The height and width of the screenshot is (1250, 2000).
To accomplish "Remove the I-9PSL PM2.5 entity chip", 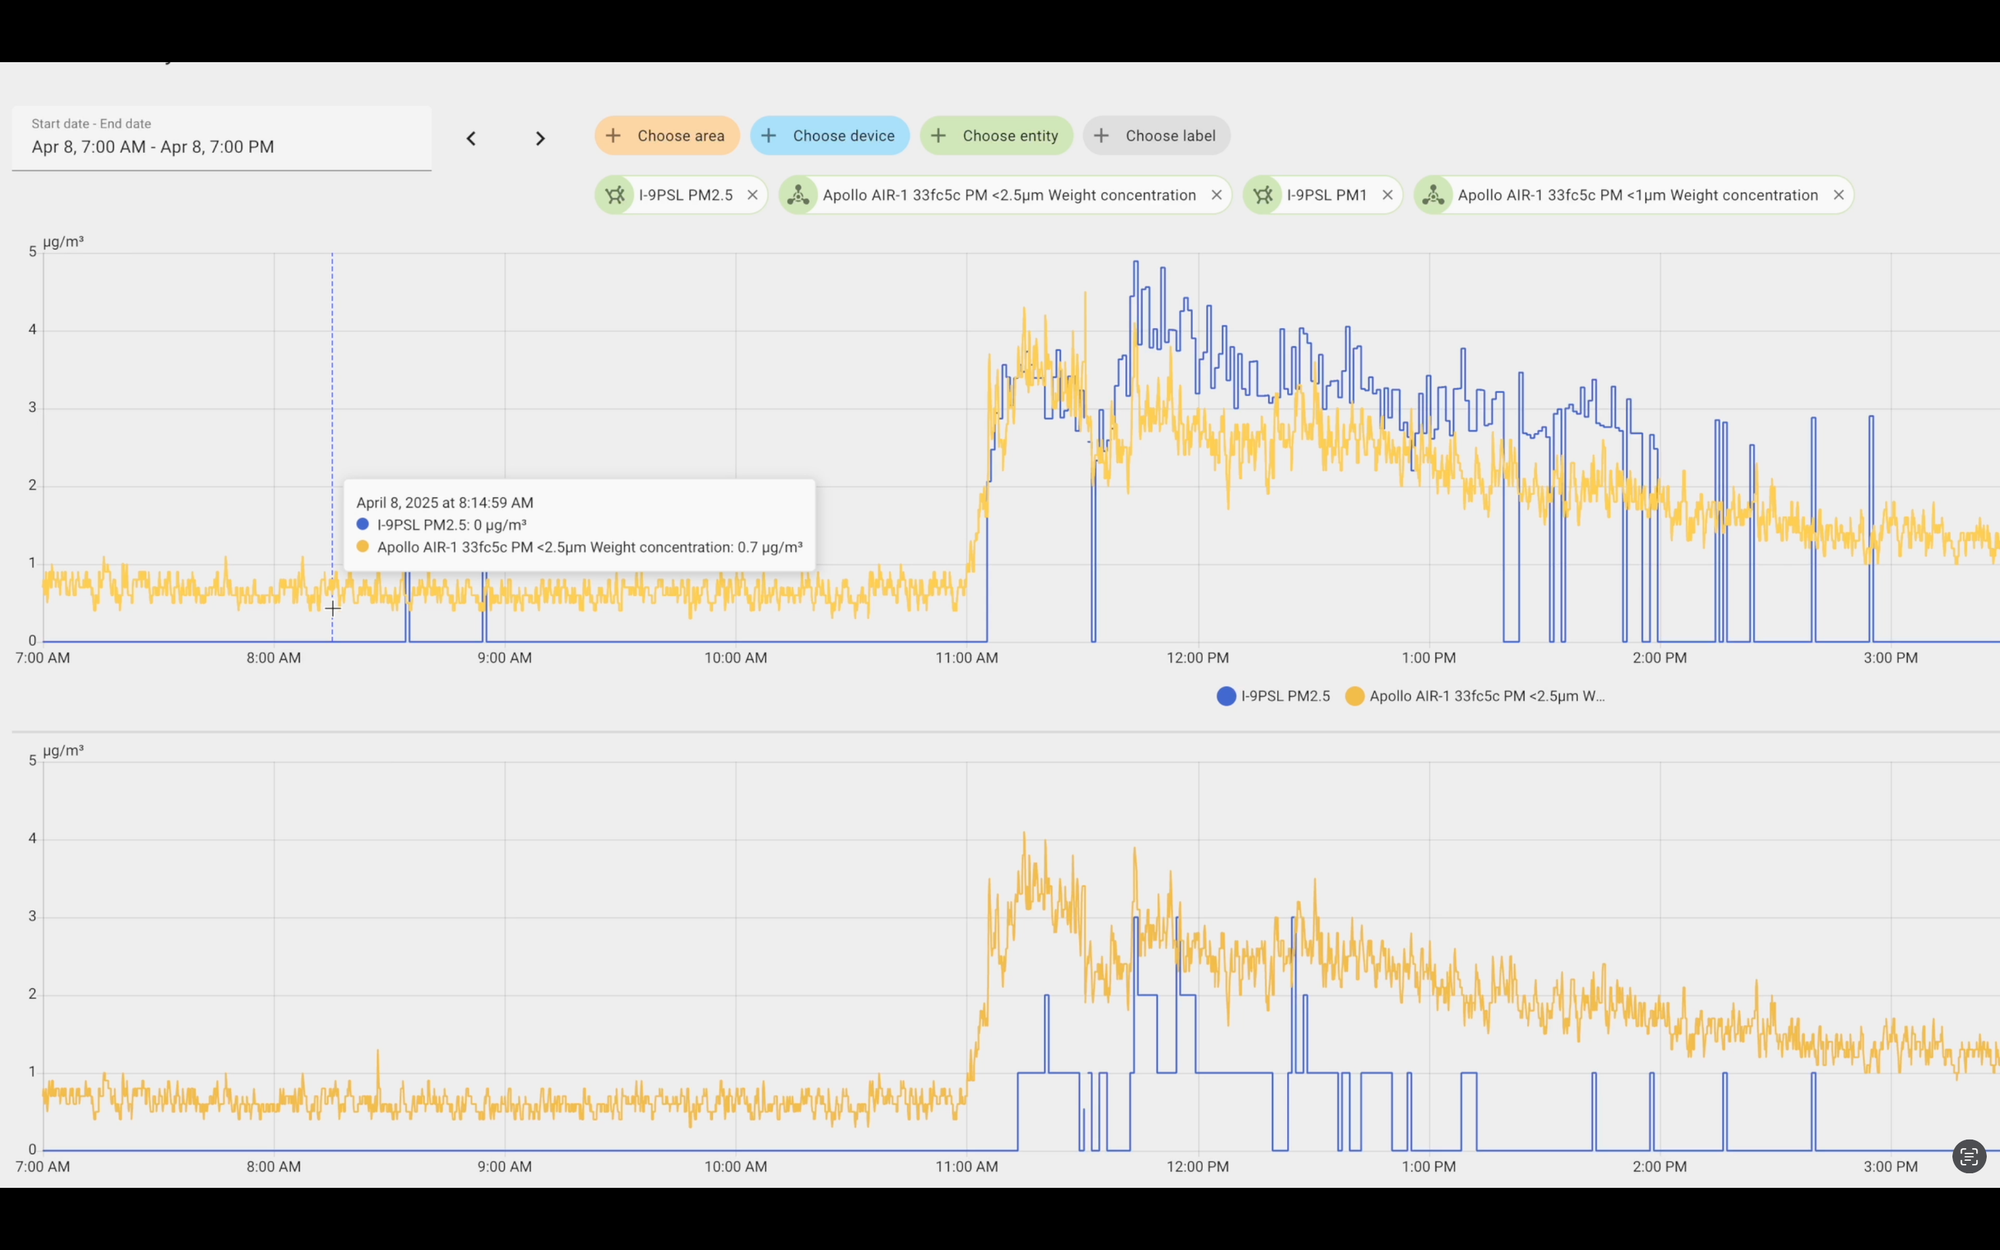I will (x=752, y=195).
